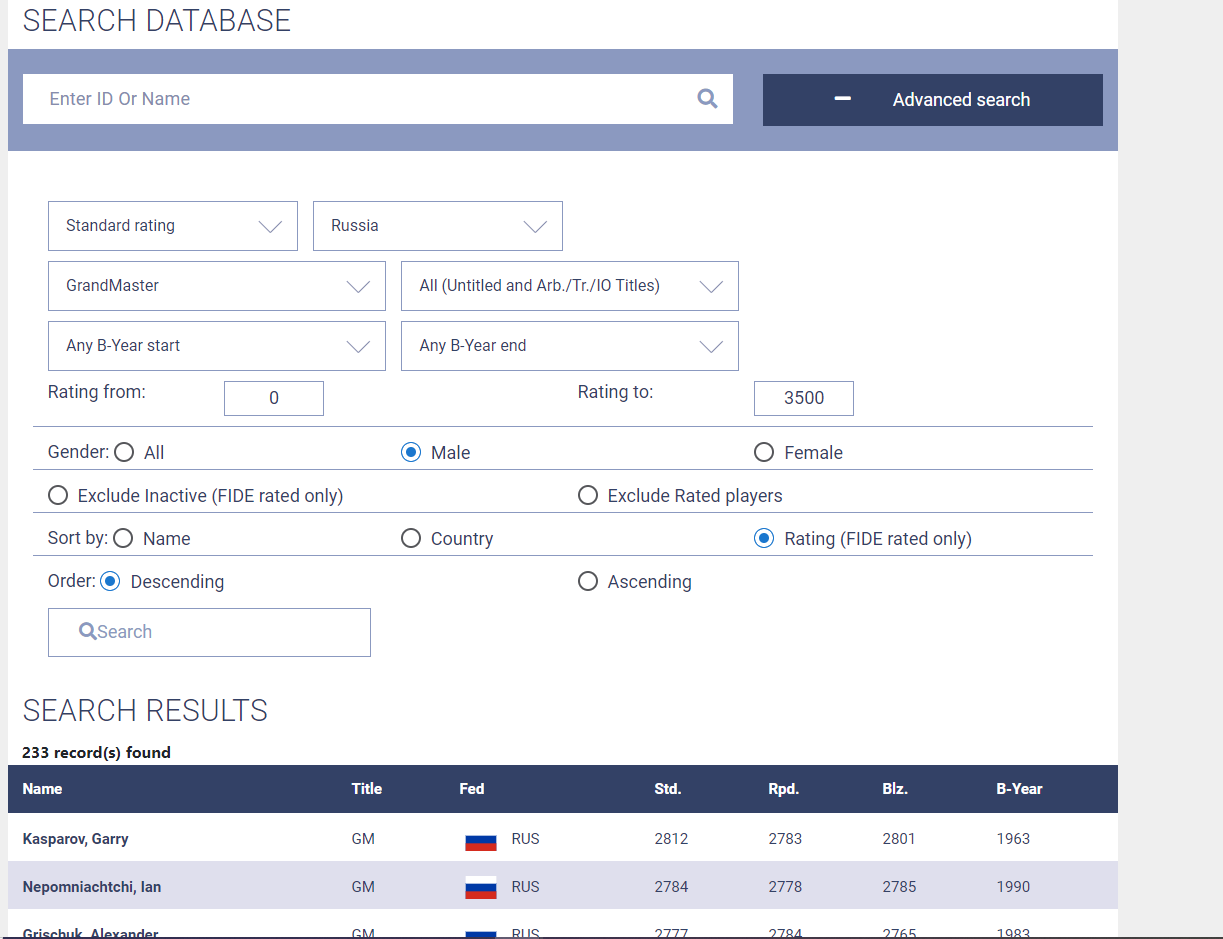Screen dimensions: 1223x939
Task: Expand the Any B-Year start dropdown
Action: point(217,346)
